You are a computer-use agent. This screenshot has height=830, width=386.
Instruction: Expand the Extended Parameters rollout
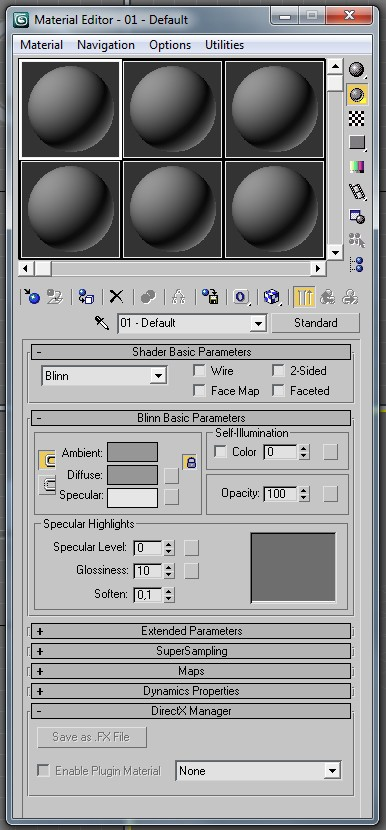tap(191, 631)
